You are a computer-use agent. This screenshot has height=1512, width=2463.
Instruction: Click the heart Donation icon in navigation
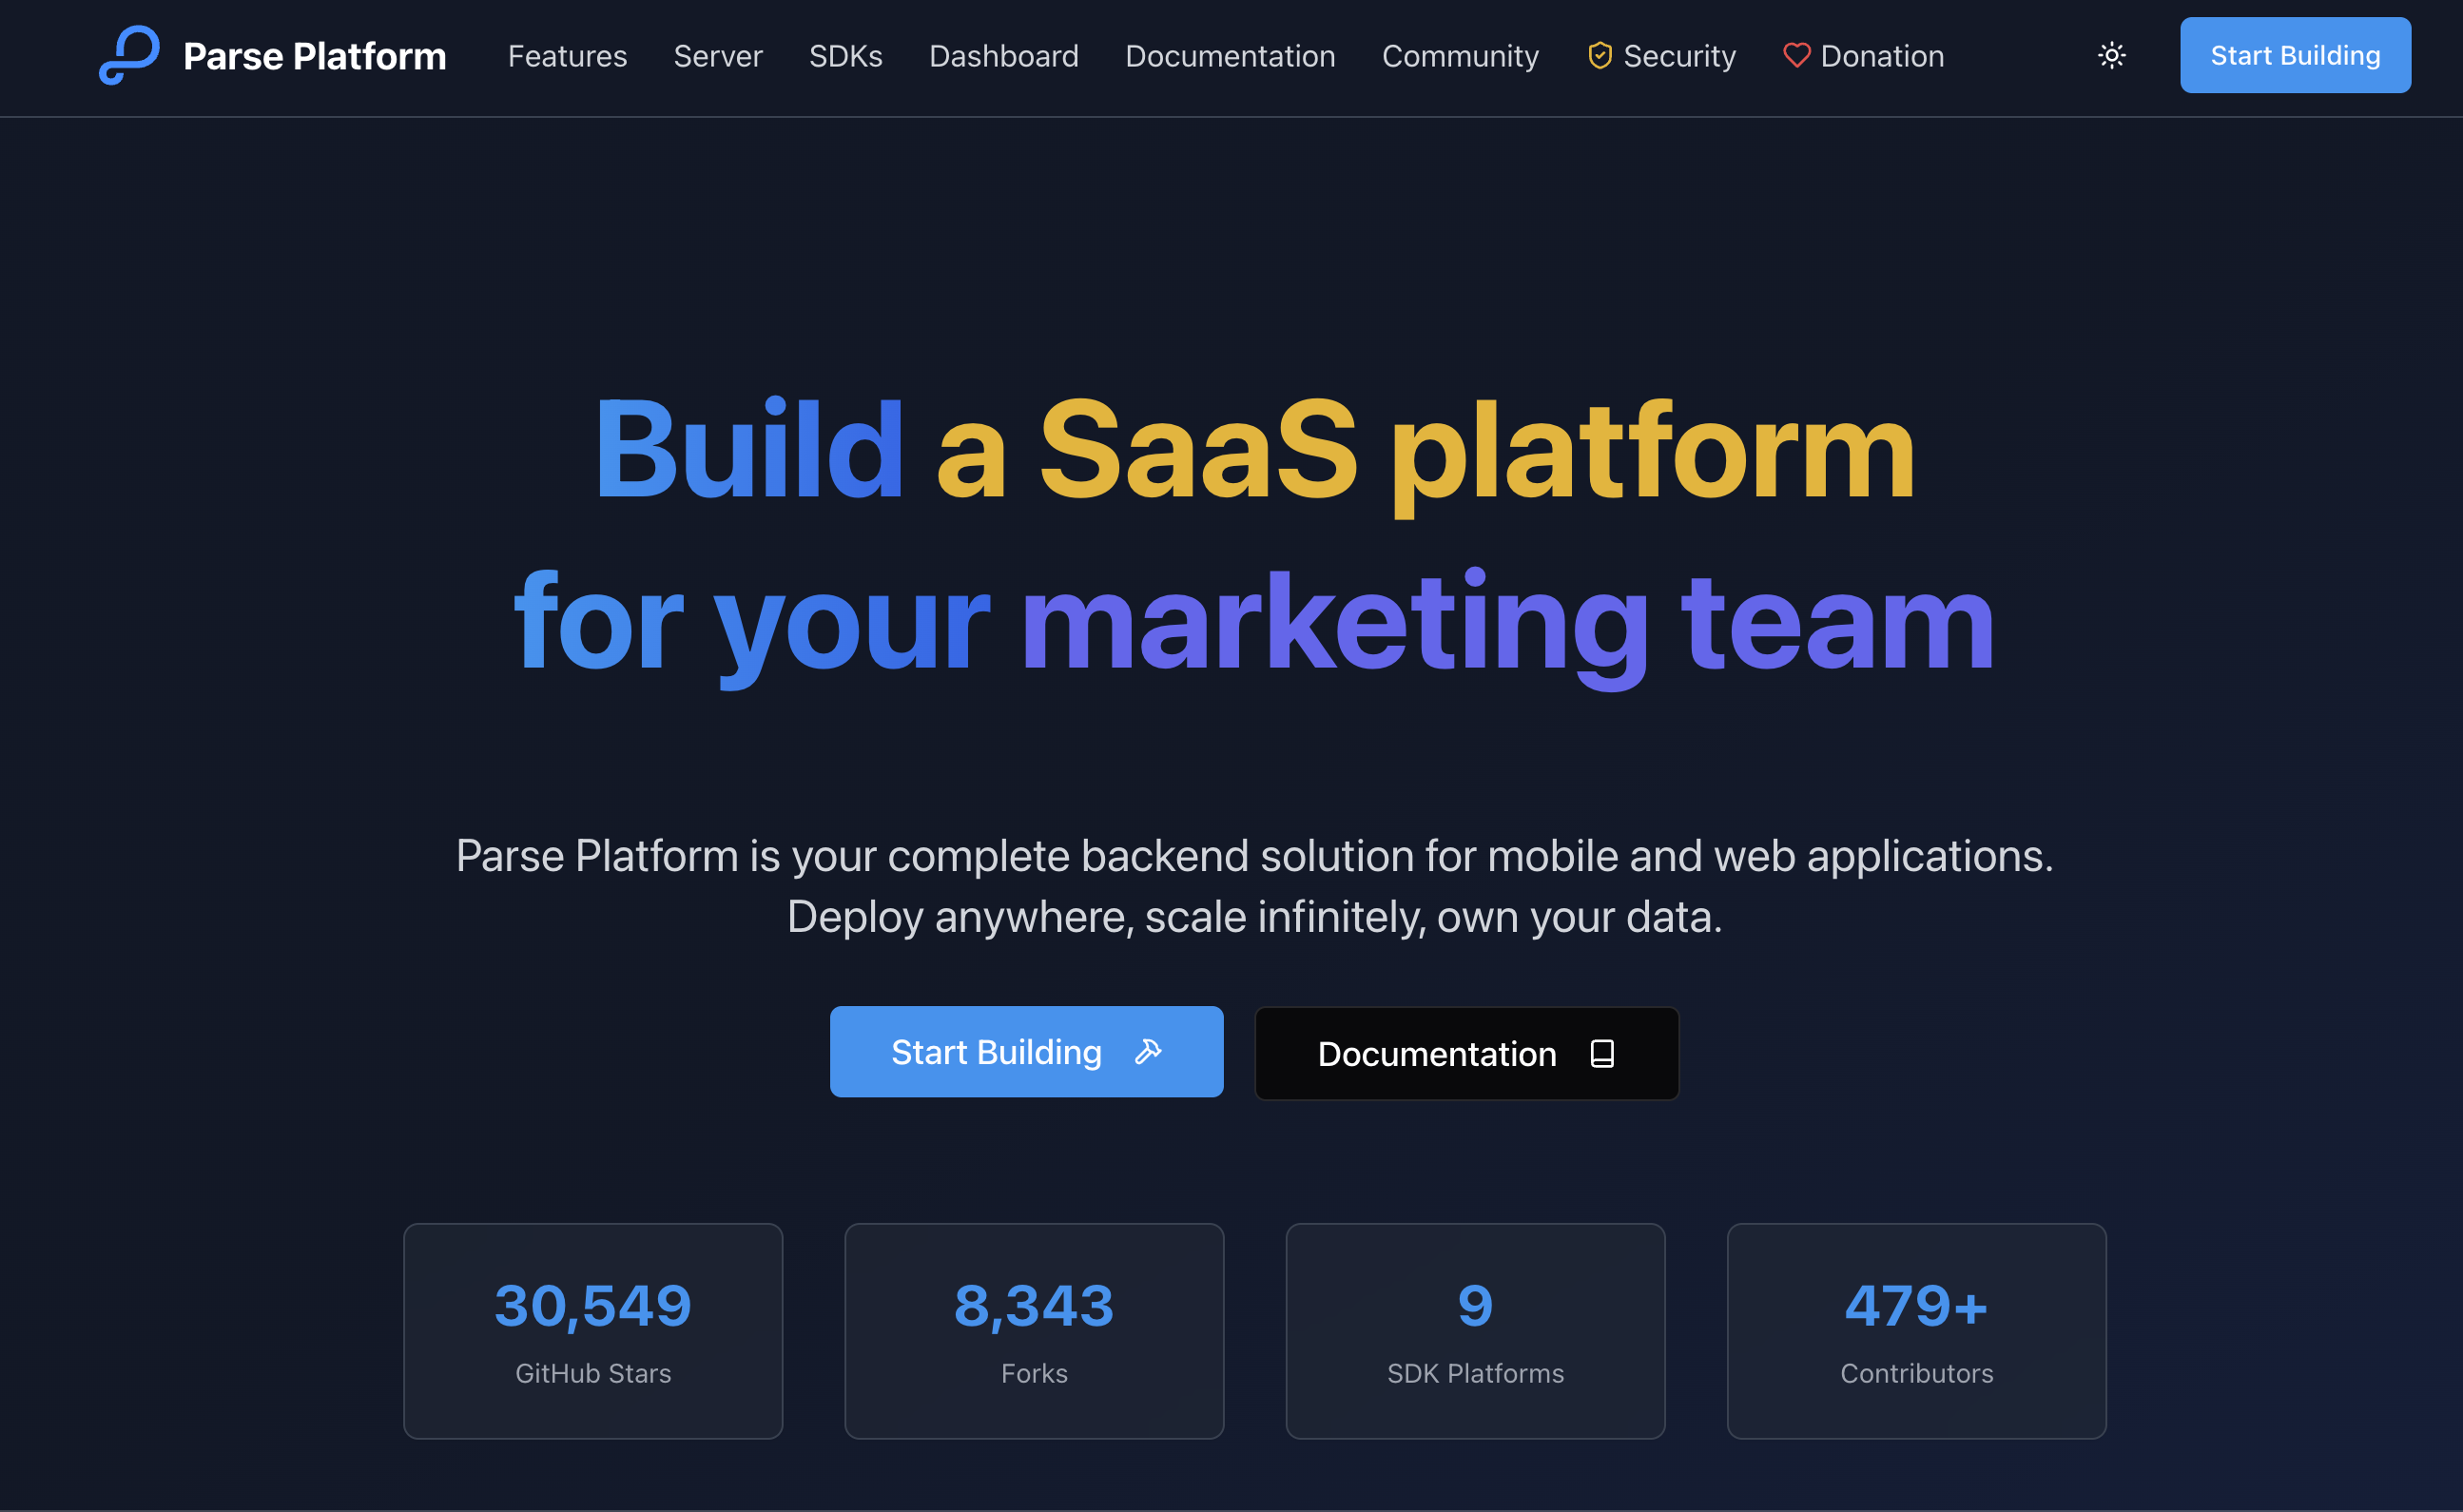tap(1795, 55)
